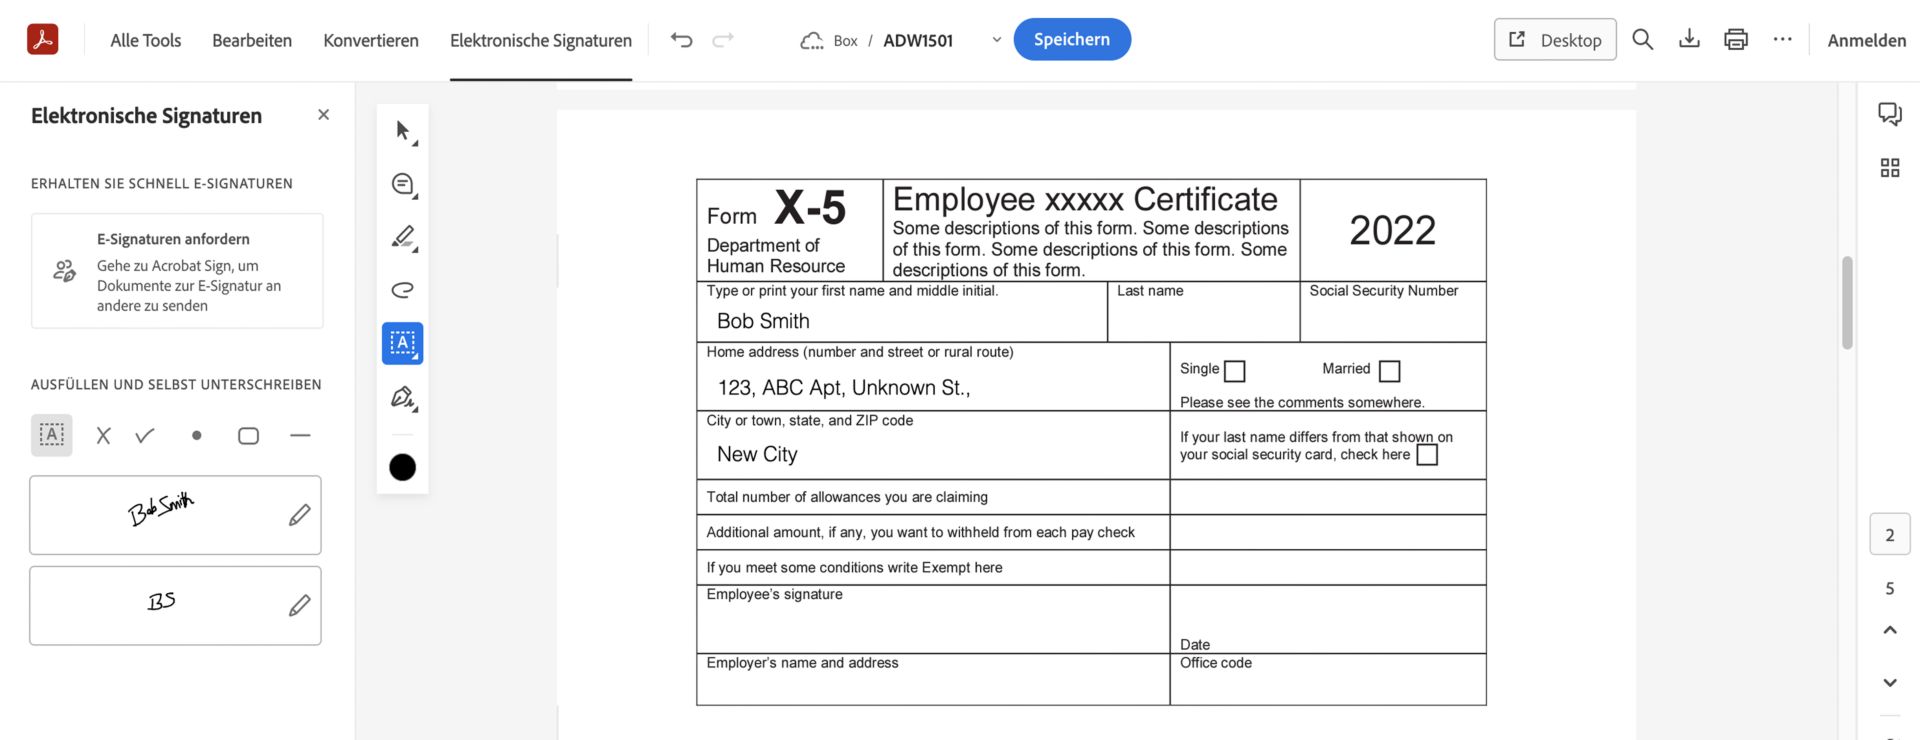Click the Exempt value cell
The height and width of the screenshot is (740, 1920).
(1328, 567)
